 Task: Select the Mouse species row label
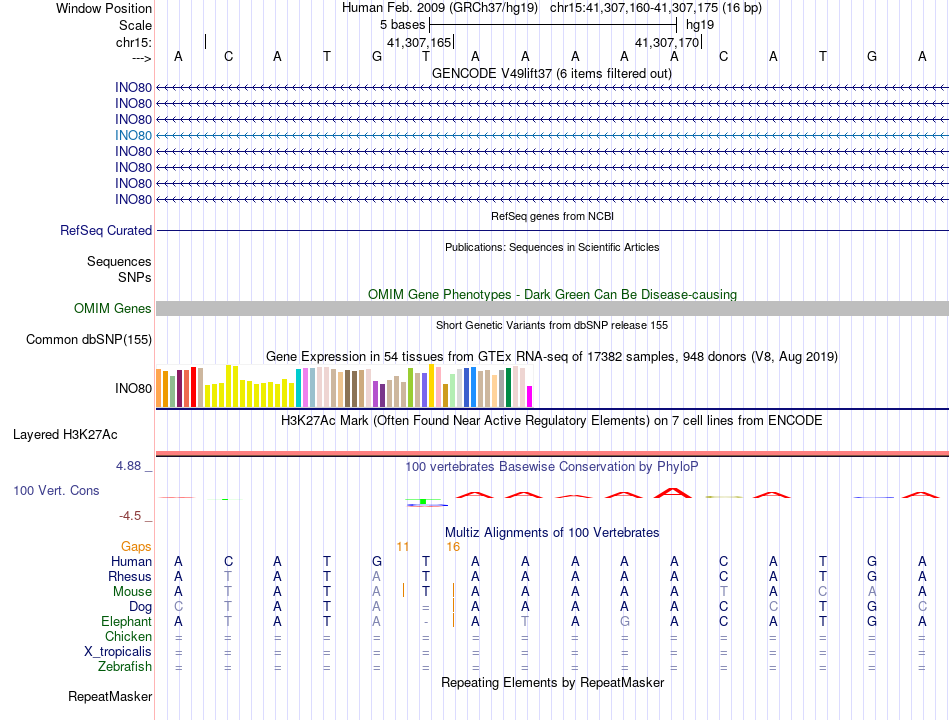click(x=132, y=592)
